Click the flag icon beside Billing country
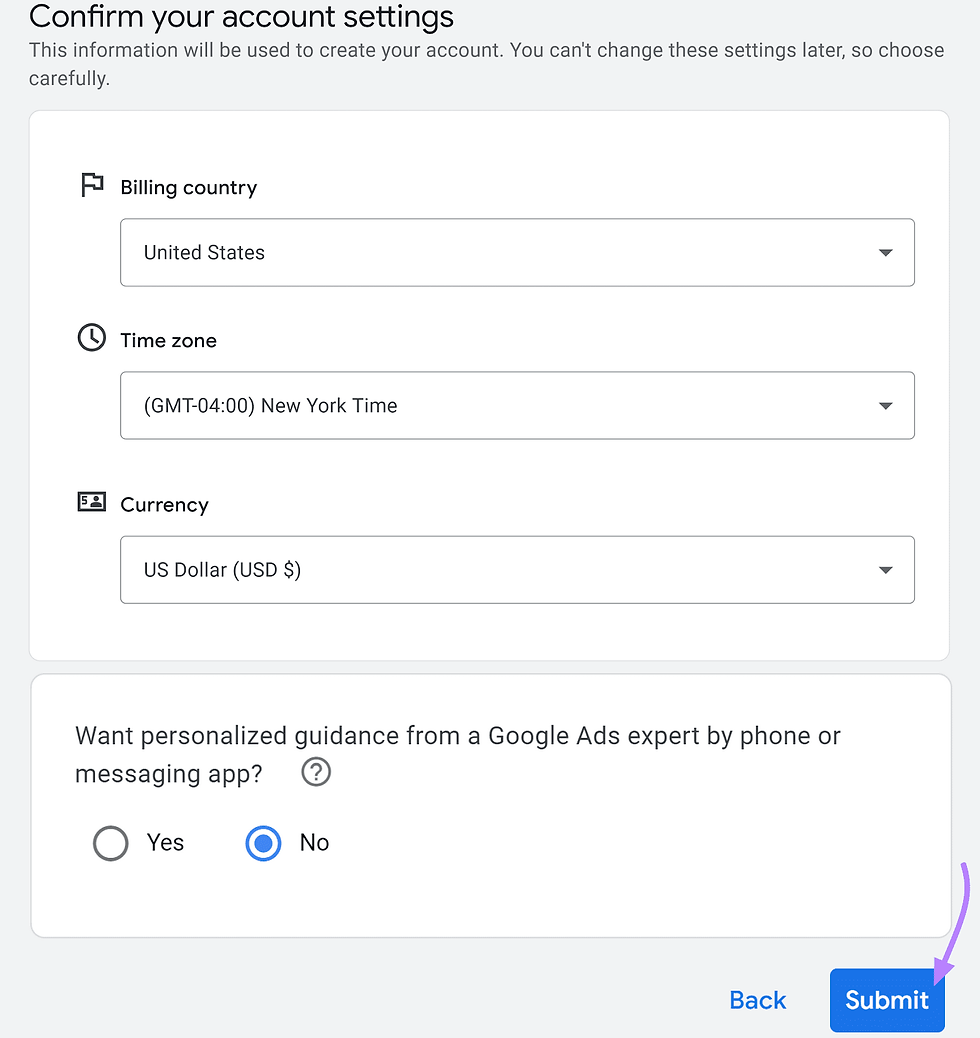Viewport: 980px width, 1038px height. click(x=91, y=183)
